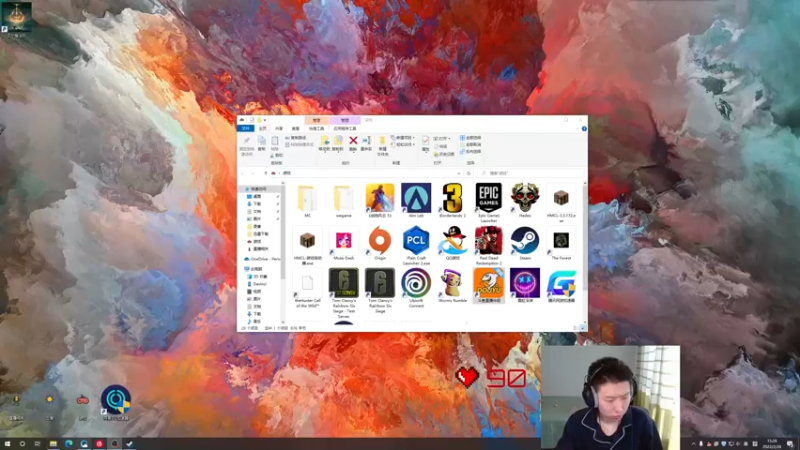Image resolution: width=800 pixels, height=450 pixels.
Task: Click Copy path in the ribbon
Action: point(296,138)
